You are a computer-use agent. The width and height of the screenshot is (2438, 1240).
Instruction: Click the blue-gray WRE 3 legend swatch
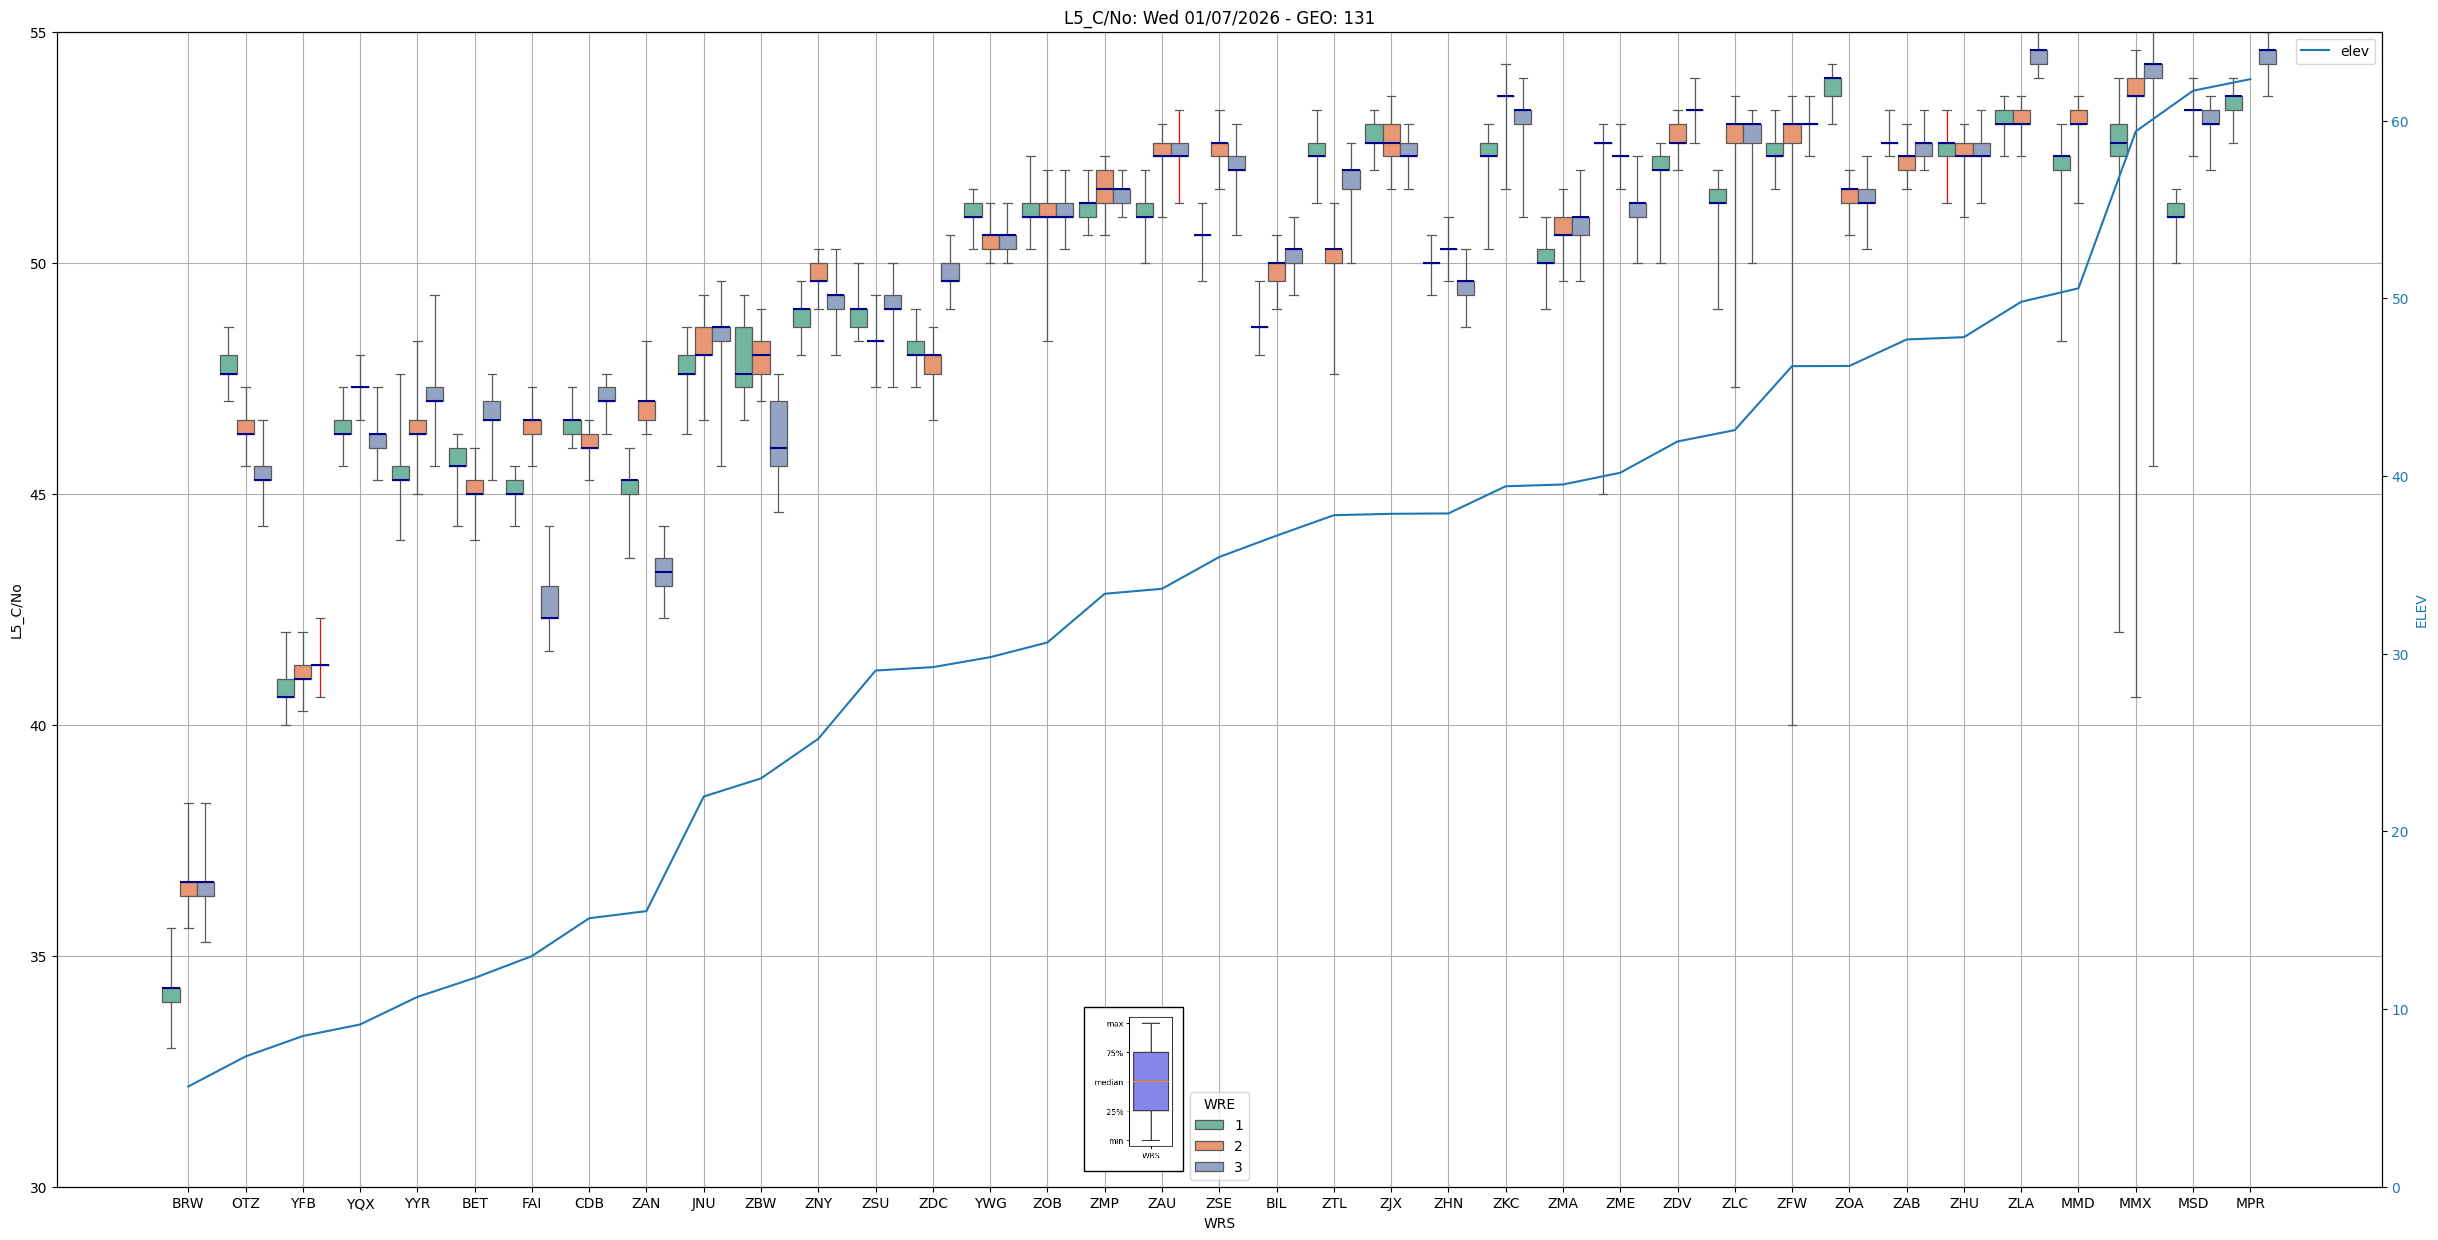tap(1208, 1167)
